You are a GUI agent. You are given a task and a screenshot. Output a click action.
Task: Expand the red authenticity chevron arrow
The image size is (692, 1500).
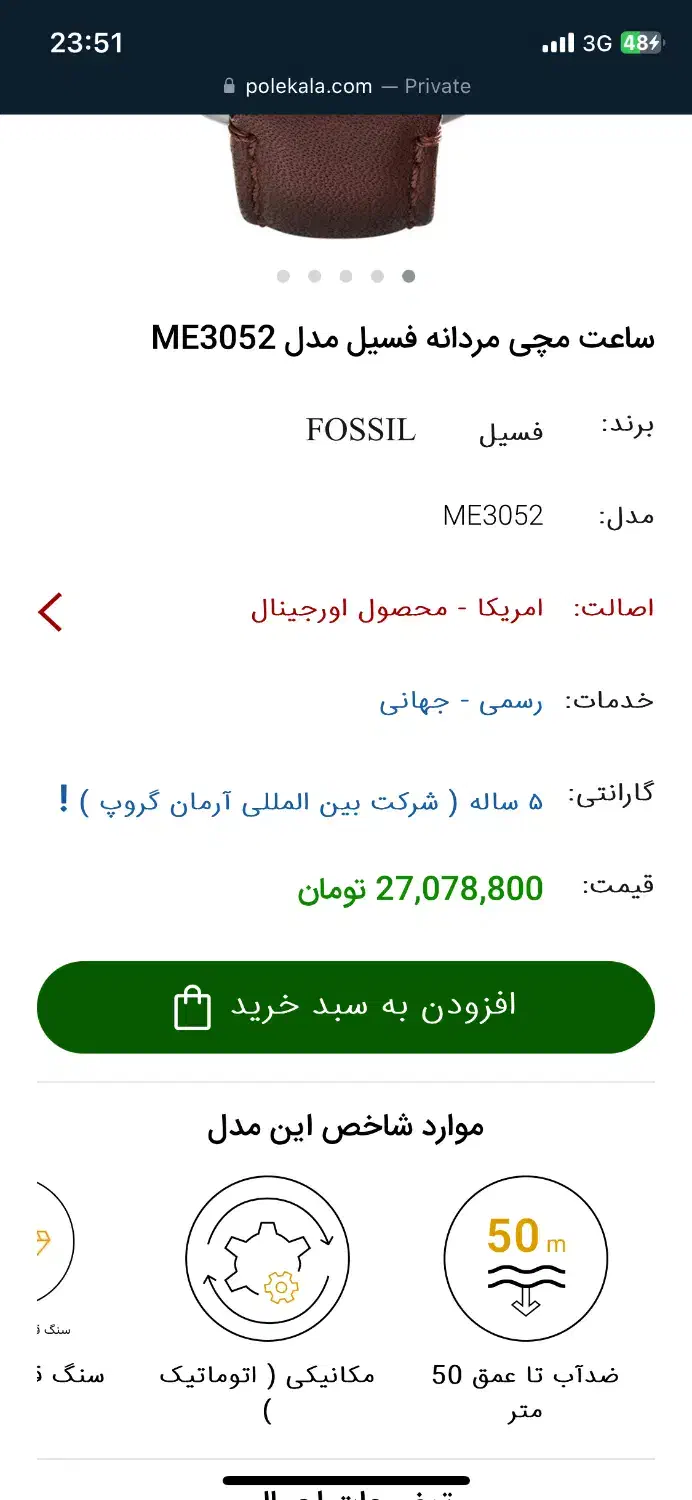50,611
